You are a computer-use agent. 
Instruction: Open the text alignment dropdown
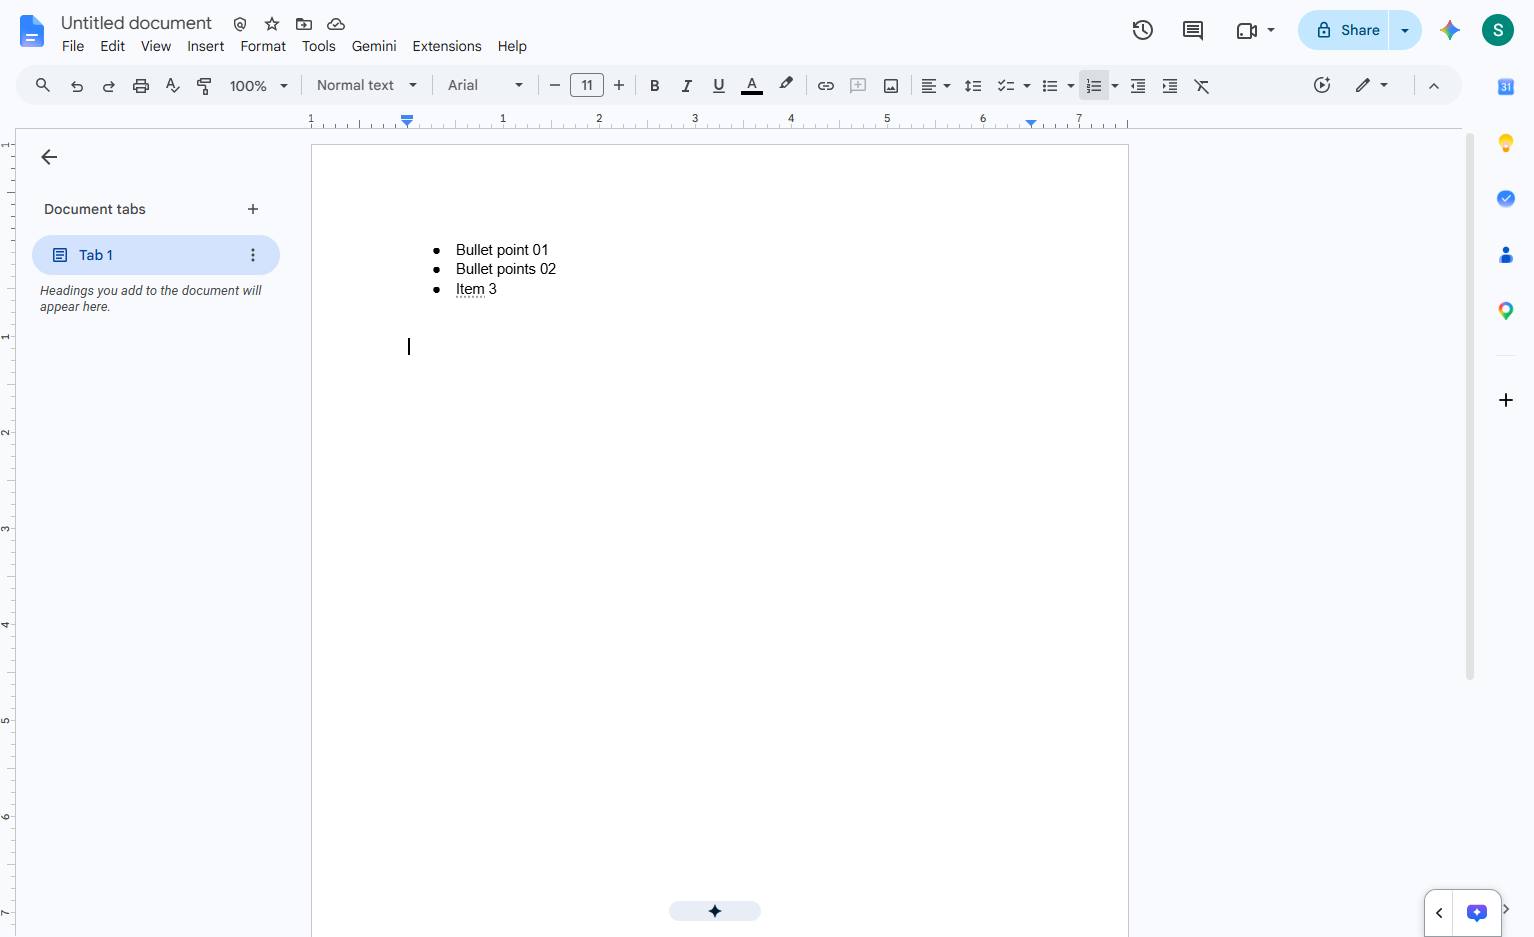click(935, 86)
